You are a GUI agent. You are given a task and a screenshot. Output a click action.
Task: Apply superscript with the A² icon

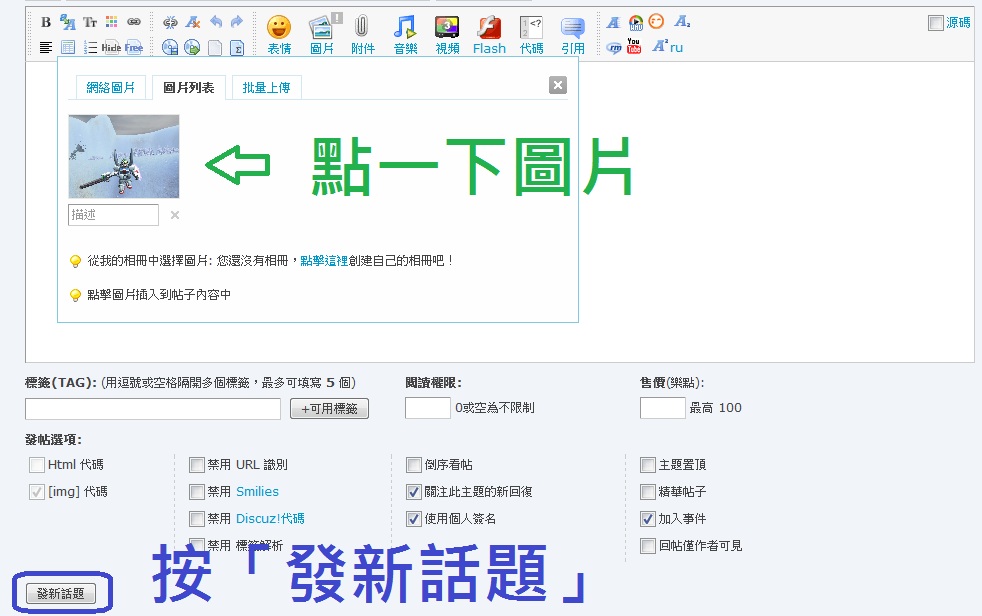pyautogui.click(x=660, y=46)
